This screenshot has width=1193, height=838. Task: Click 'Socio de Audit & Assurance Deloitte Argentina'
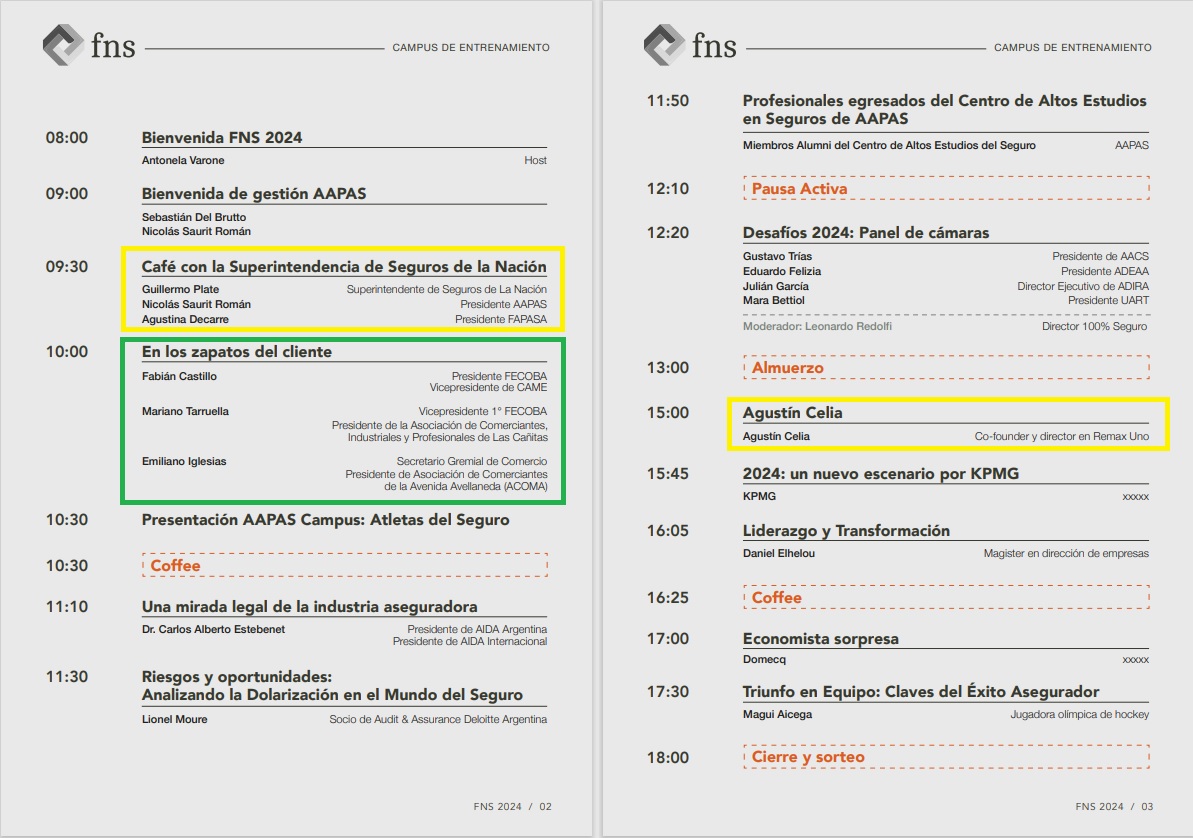click(x=437, y=719)
